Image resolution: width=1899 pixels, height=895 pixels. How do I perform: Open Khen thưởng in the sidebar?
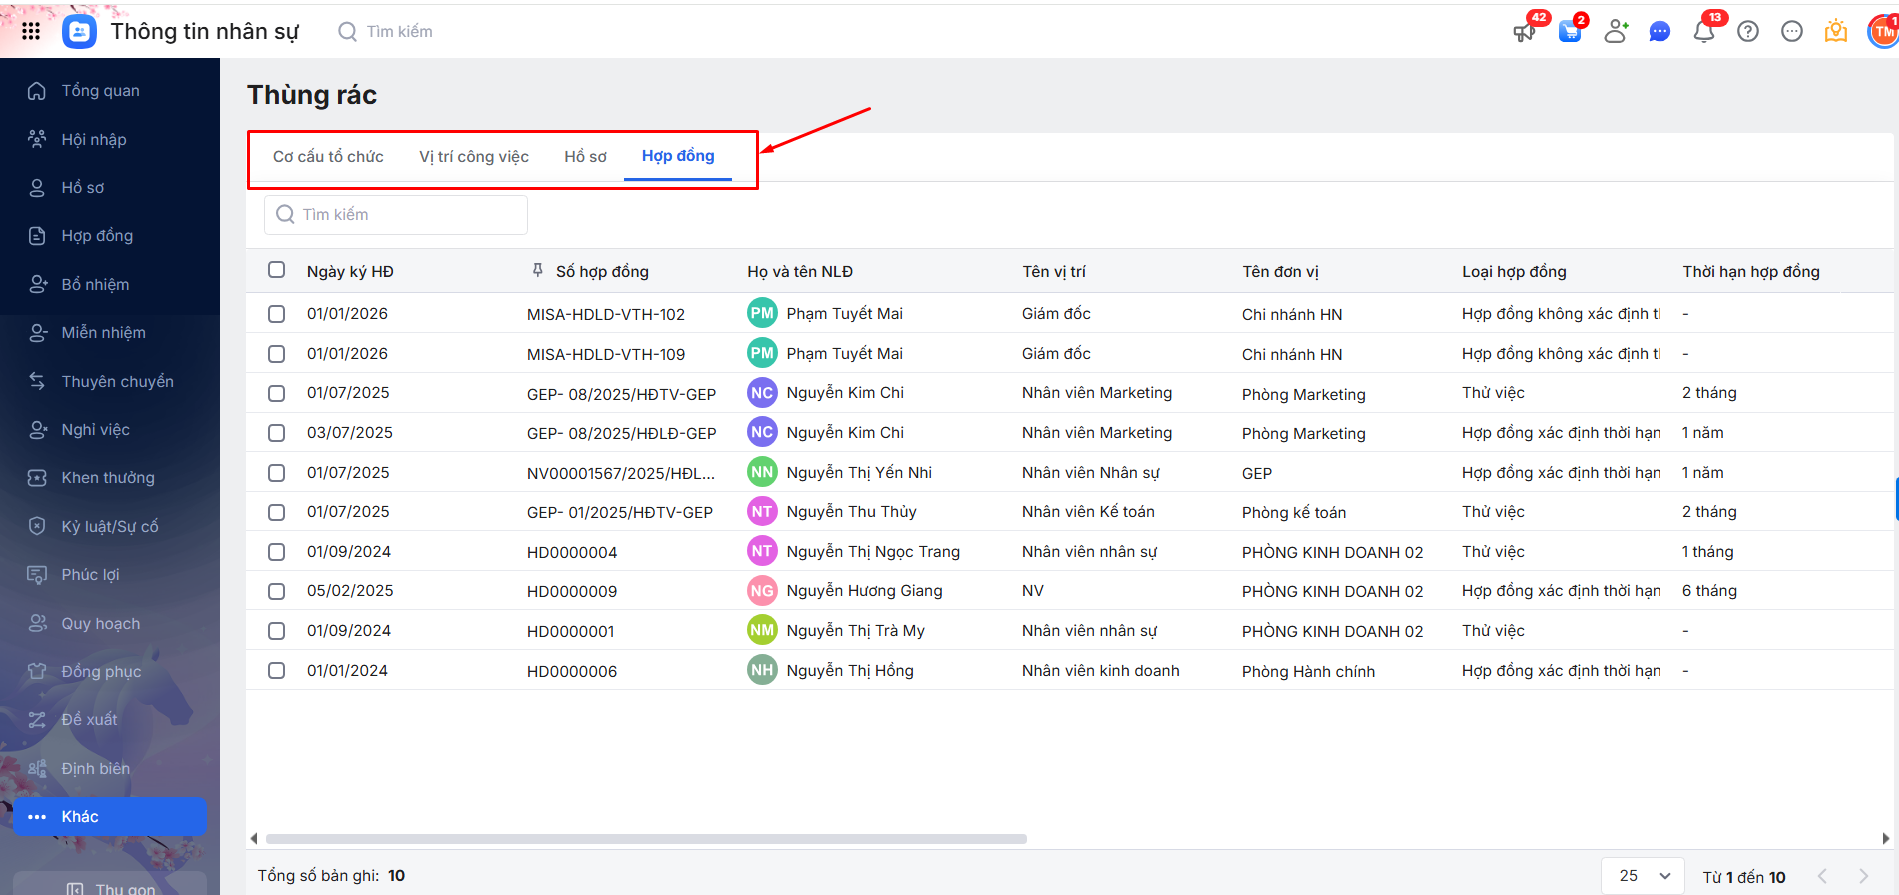[x=108, y=478]
